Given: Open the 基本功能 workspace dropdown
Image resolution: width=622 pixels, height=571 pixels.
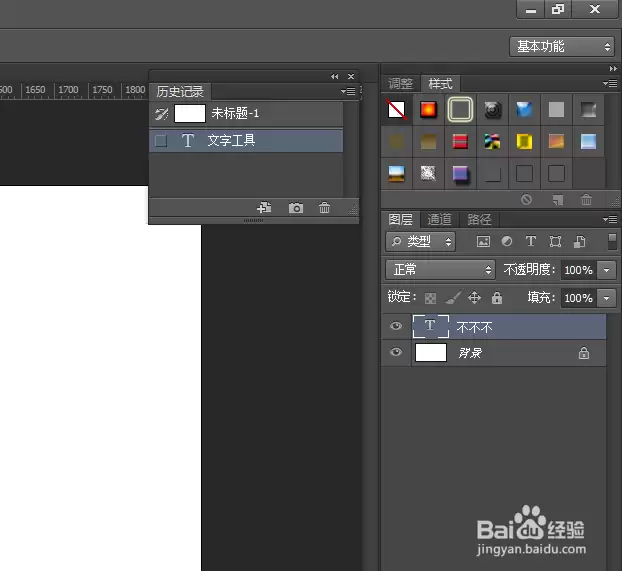Looking at the screenshot, I should click(x=562, y=47).
